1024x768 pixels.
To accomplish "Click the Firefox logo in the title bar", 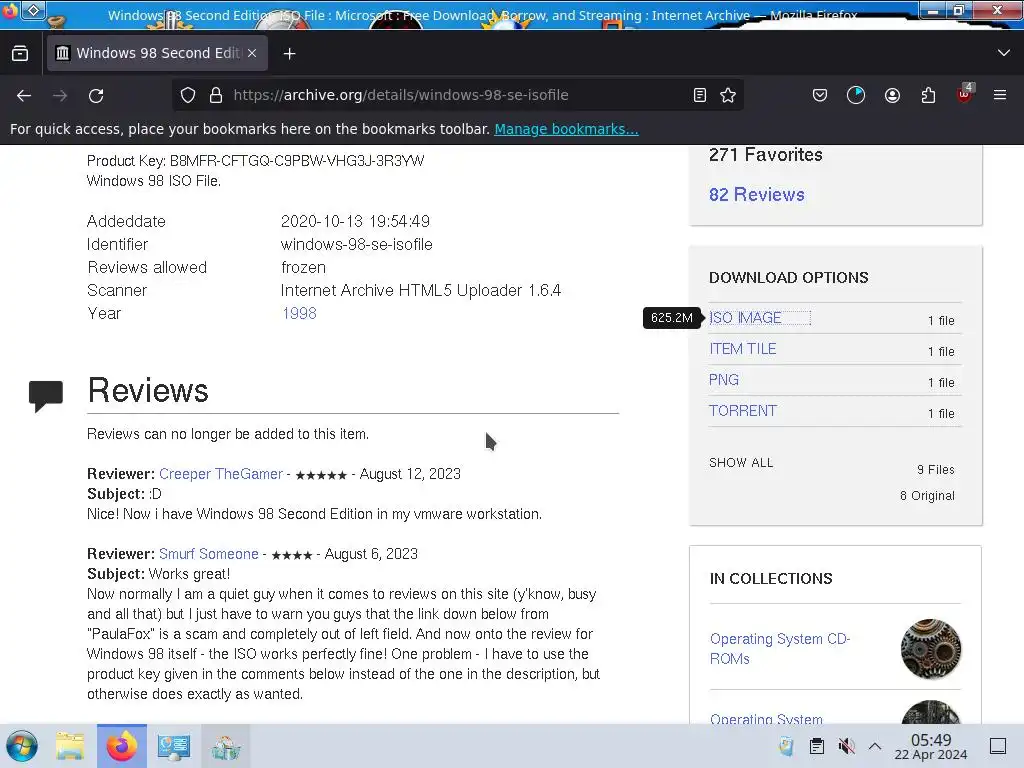I will click(10, 10).
